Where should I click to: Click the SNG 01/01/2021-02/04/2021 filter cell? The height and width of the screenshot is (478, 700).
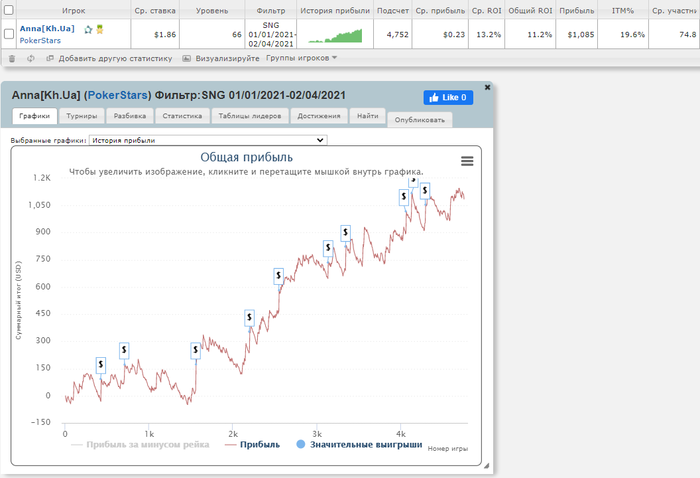click(x=271, y=34)
